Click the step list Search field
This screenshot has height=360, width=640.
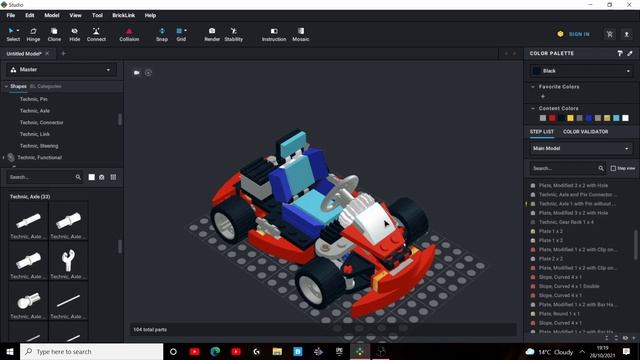567,168
